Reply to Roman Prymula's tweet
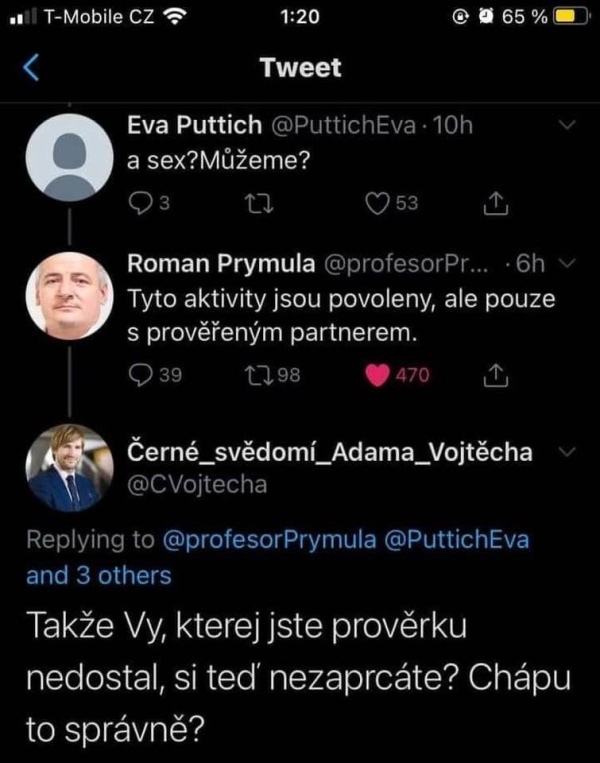The width and height of the screenshot is (600, 763). [141, 375]
